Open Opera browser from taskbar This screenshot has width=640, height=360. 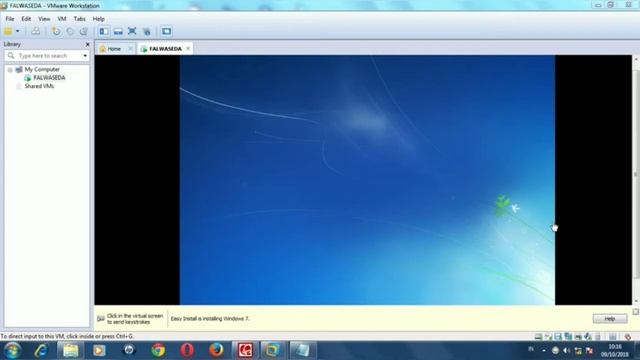click(x=187, y=350)
